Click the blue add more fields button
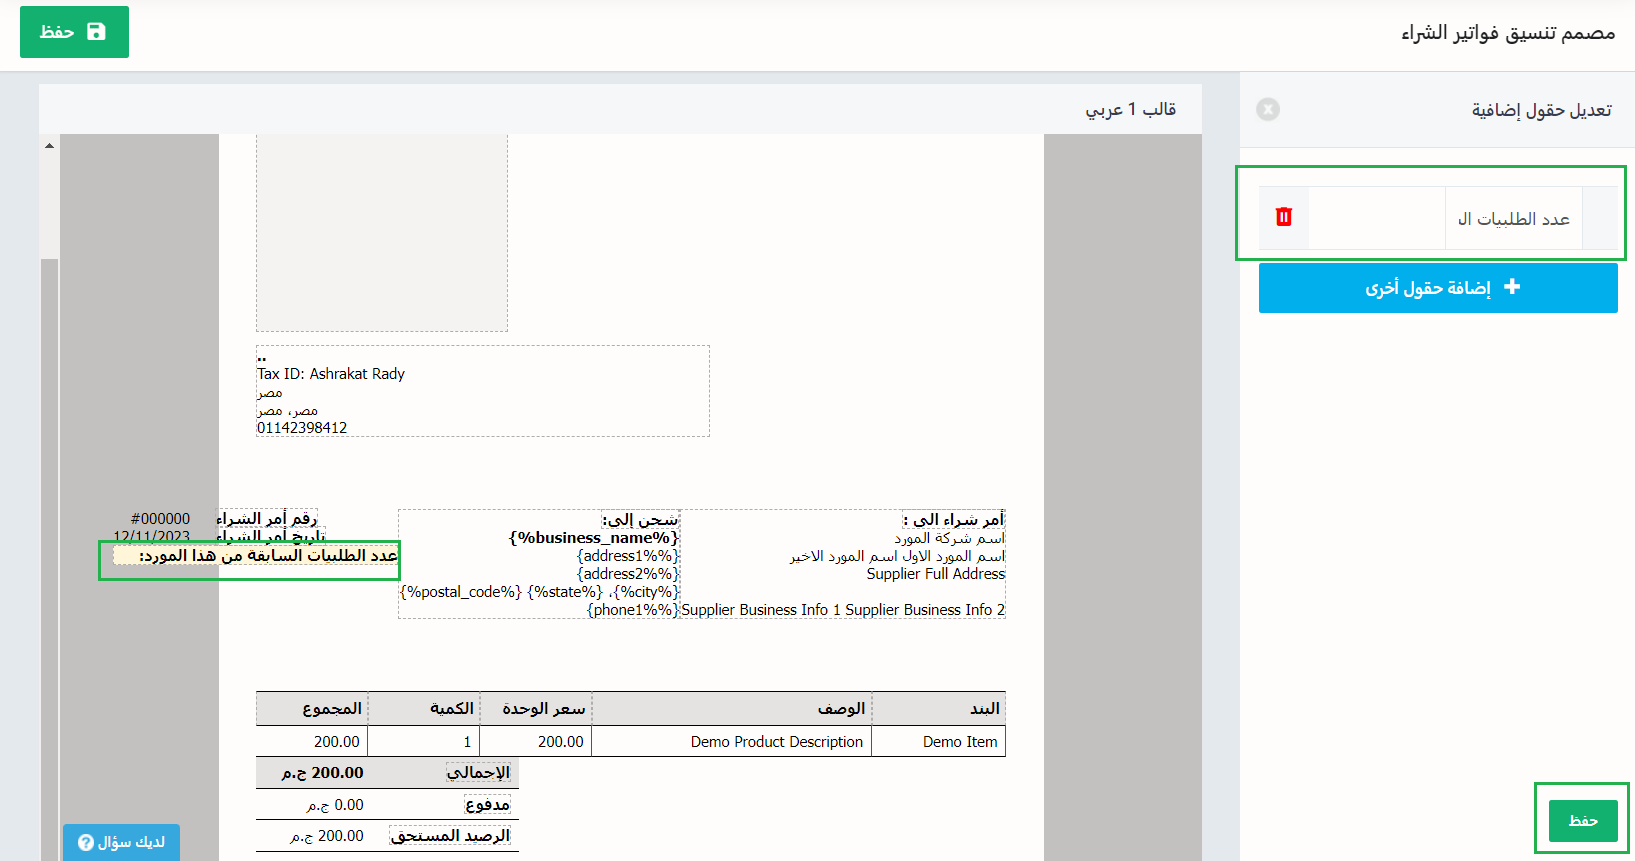The height and width of the screenshot is (861, 1635). (x=1438, y=288)
